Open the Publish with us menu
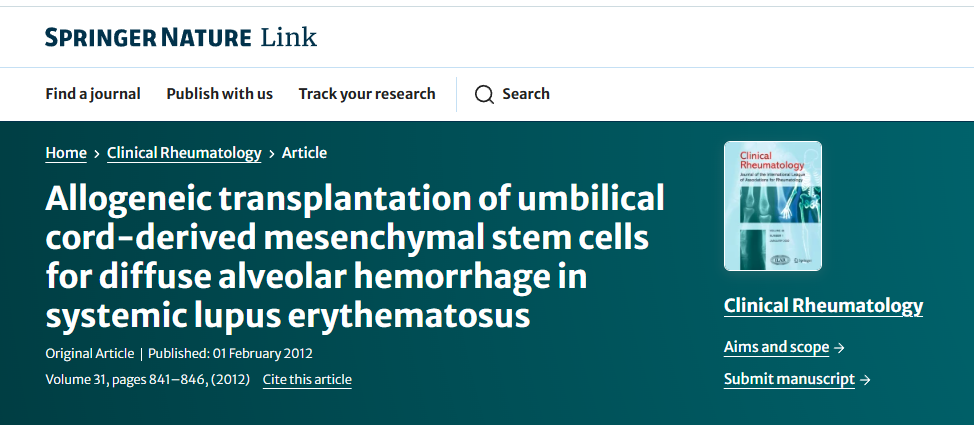Viewport: 974px width, 426px height. [219, 94]
